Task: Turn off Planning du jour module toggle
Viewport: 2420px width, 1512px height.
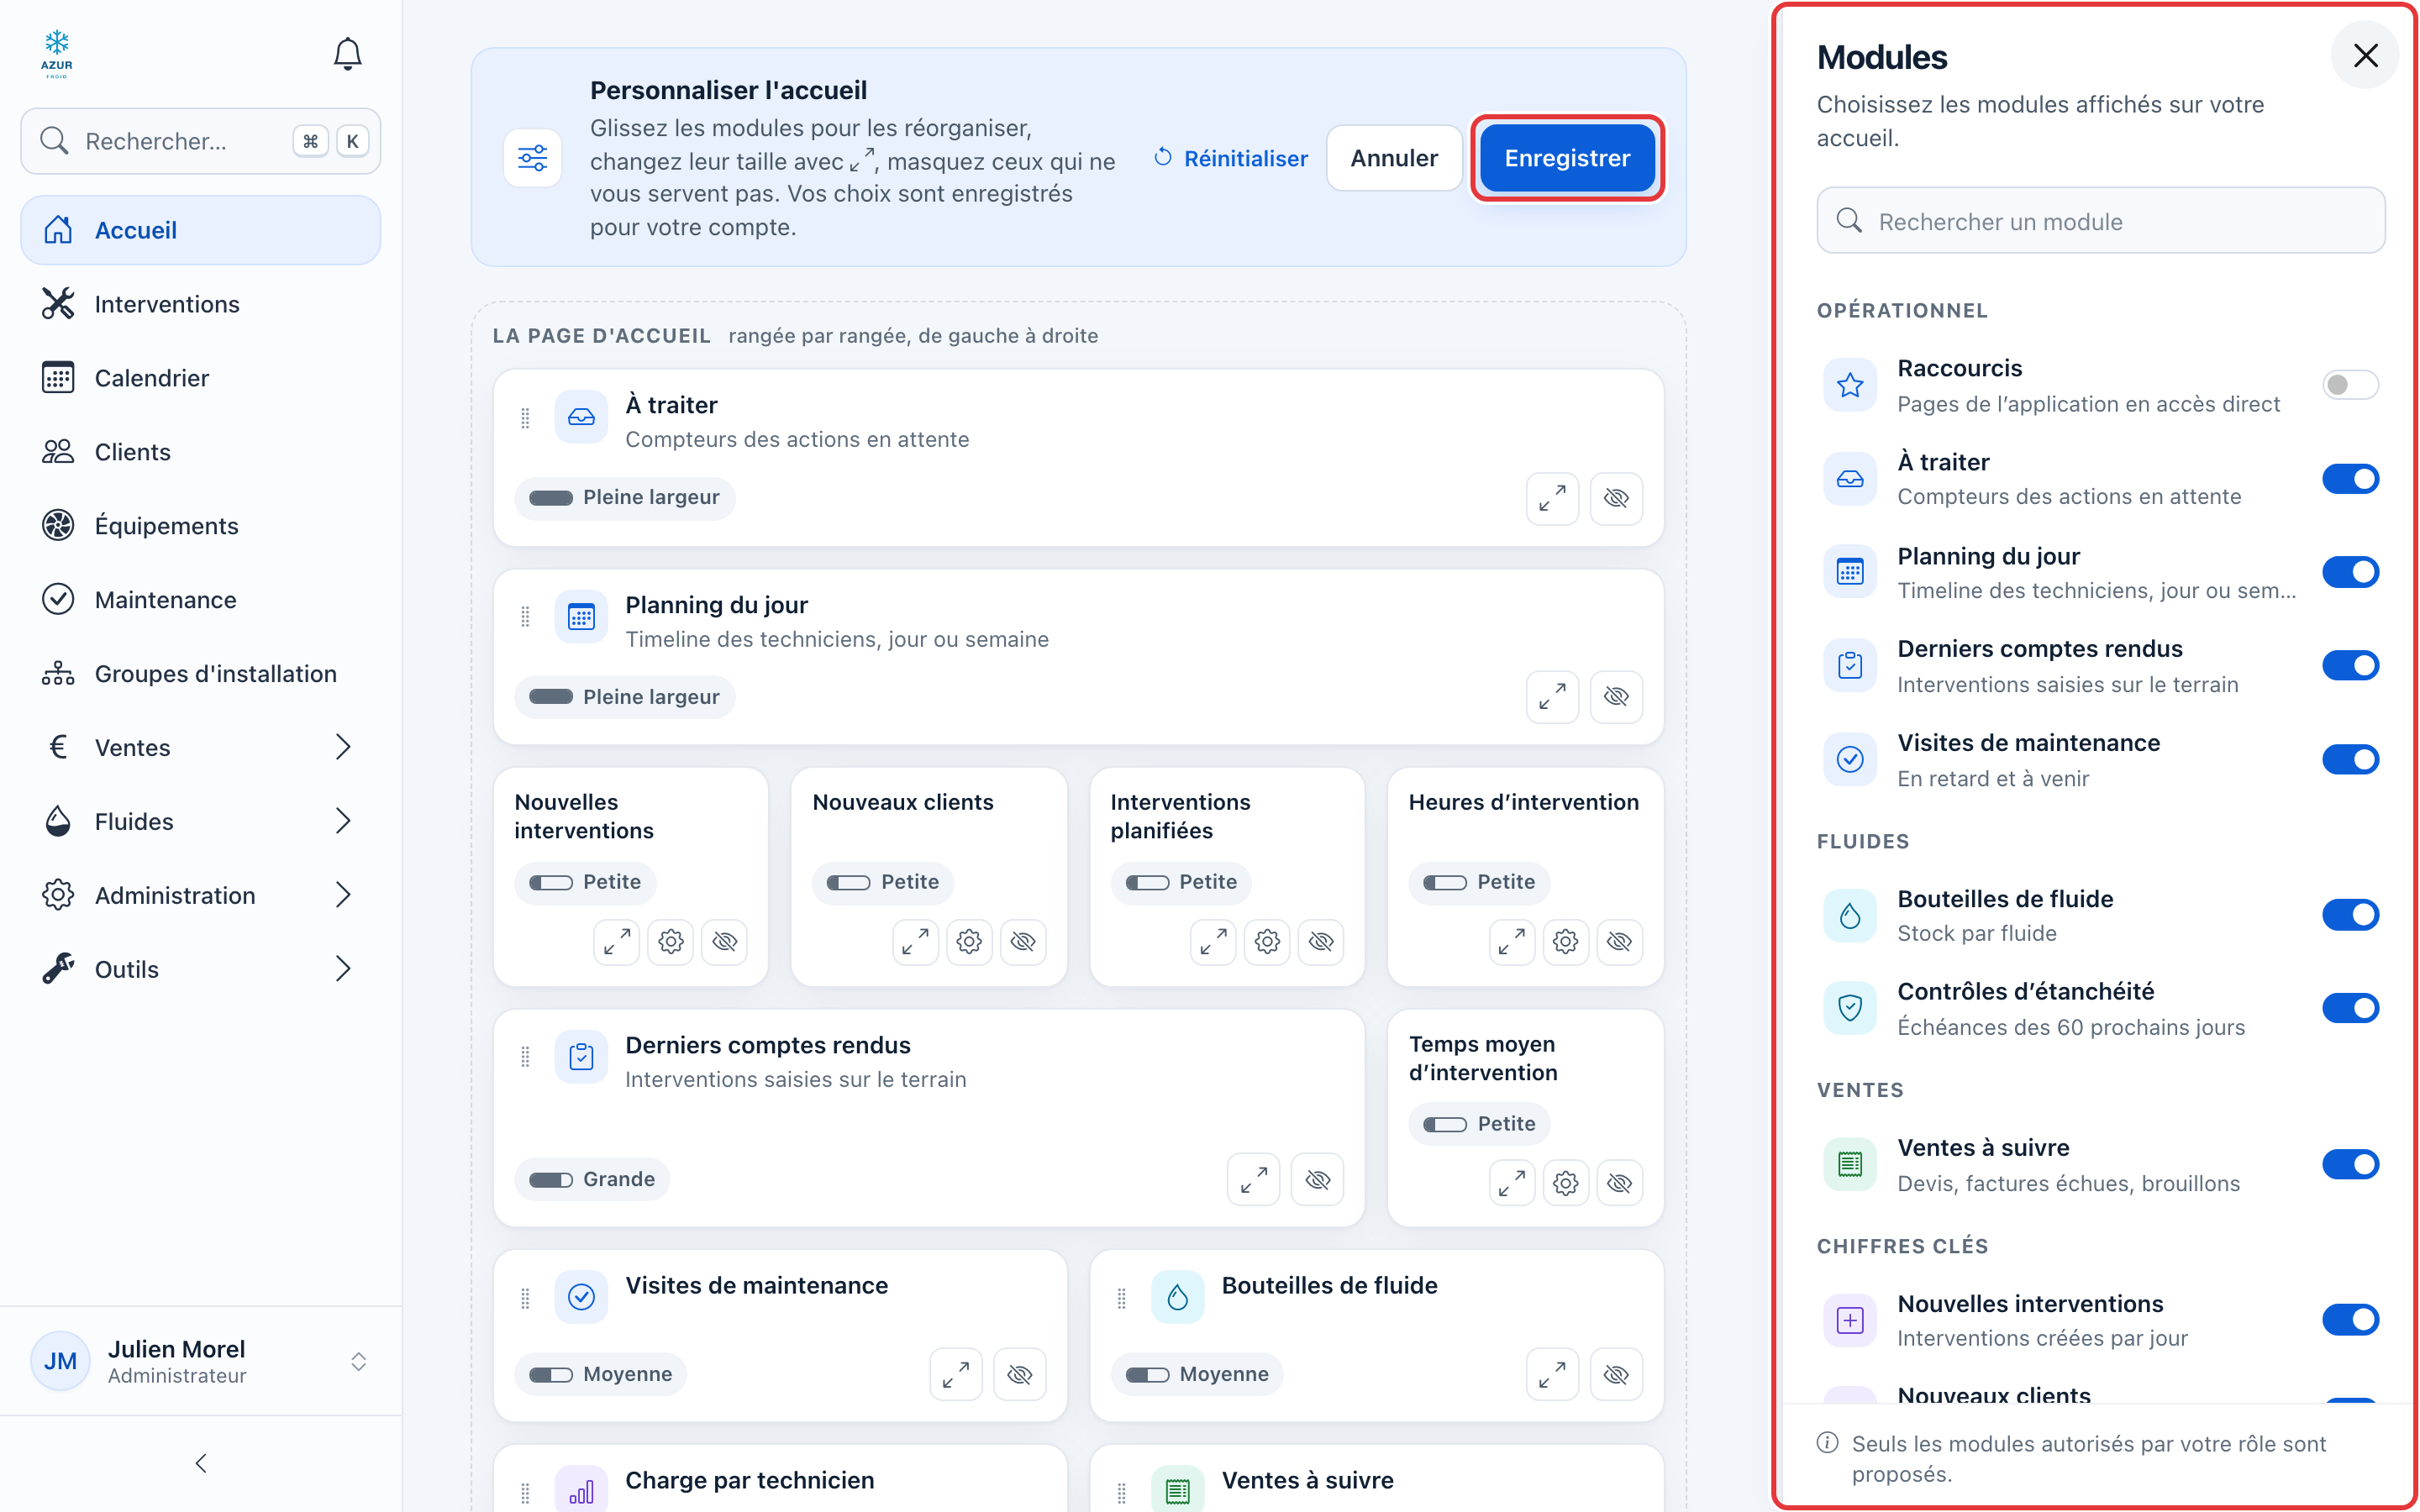Action: click(2350, 572)
